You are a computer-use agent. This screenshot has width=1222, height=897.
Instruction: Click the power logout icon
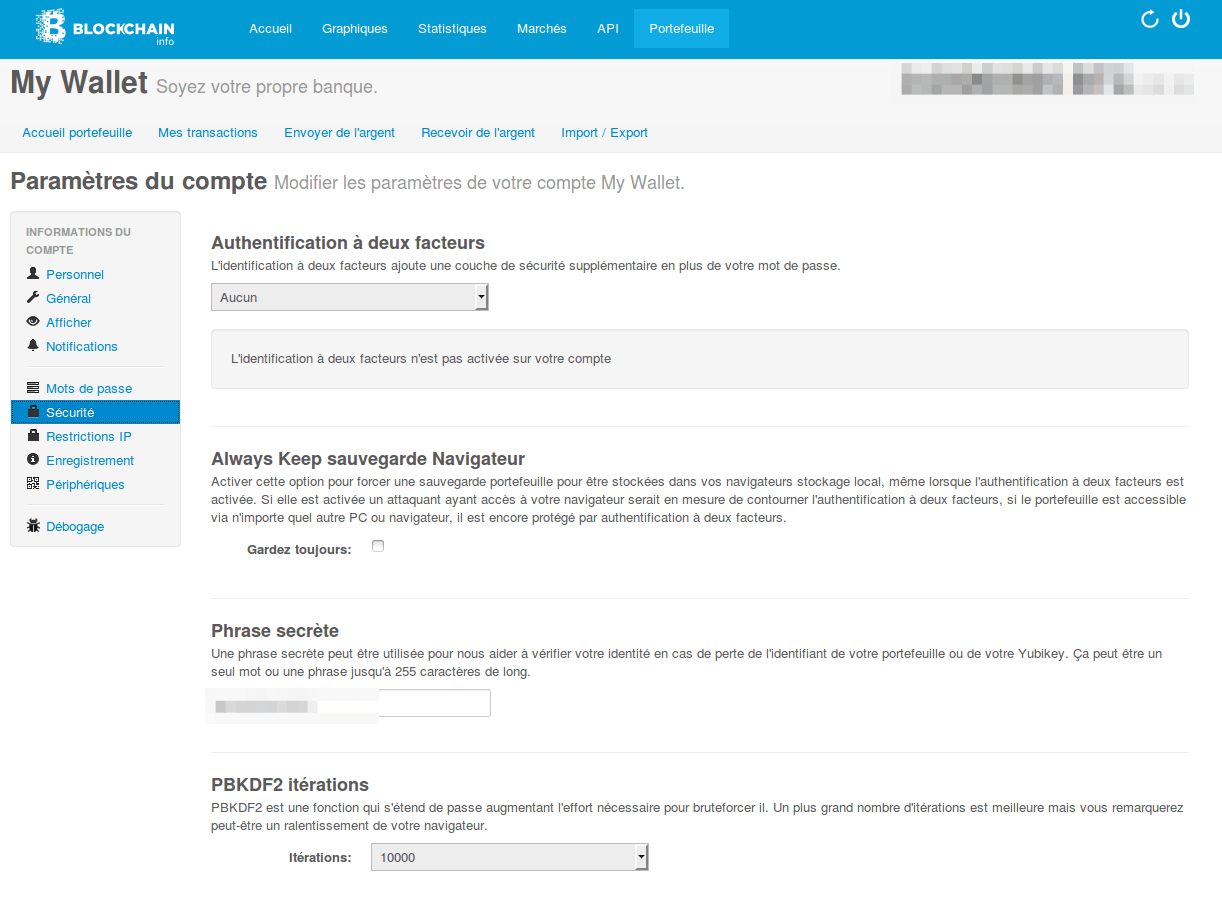coord(1181,19)
